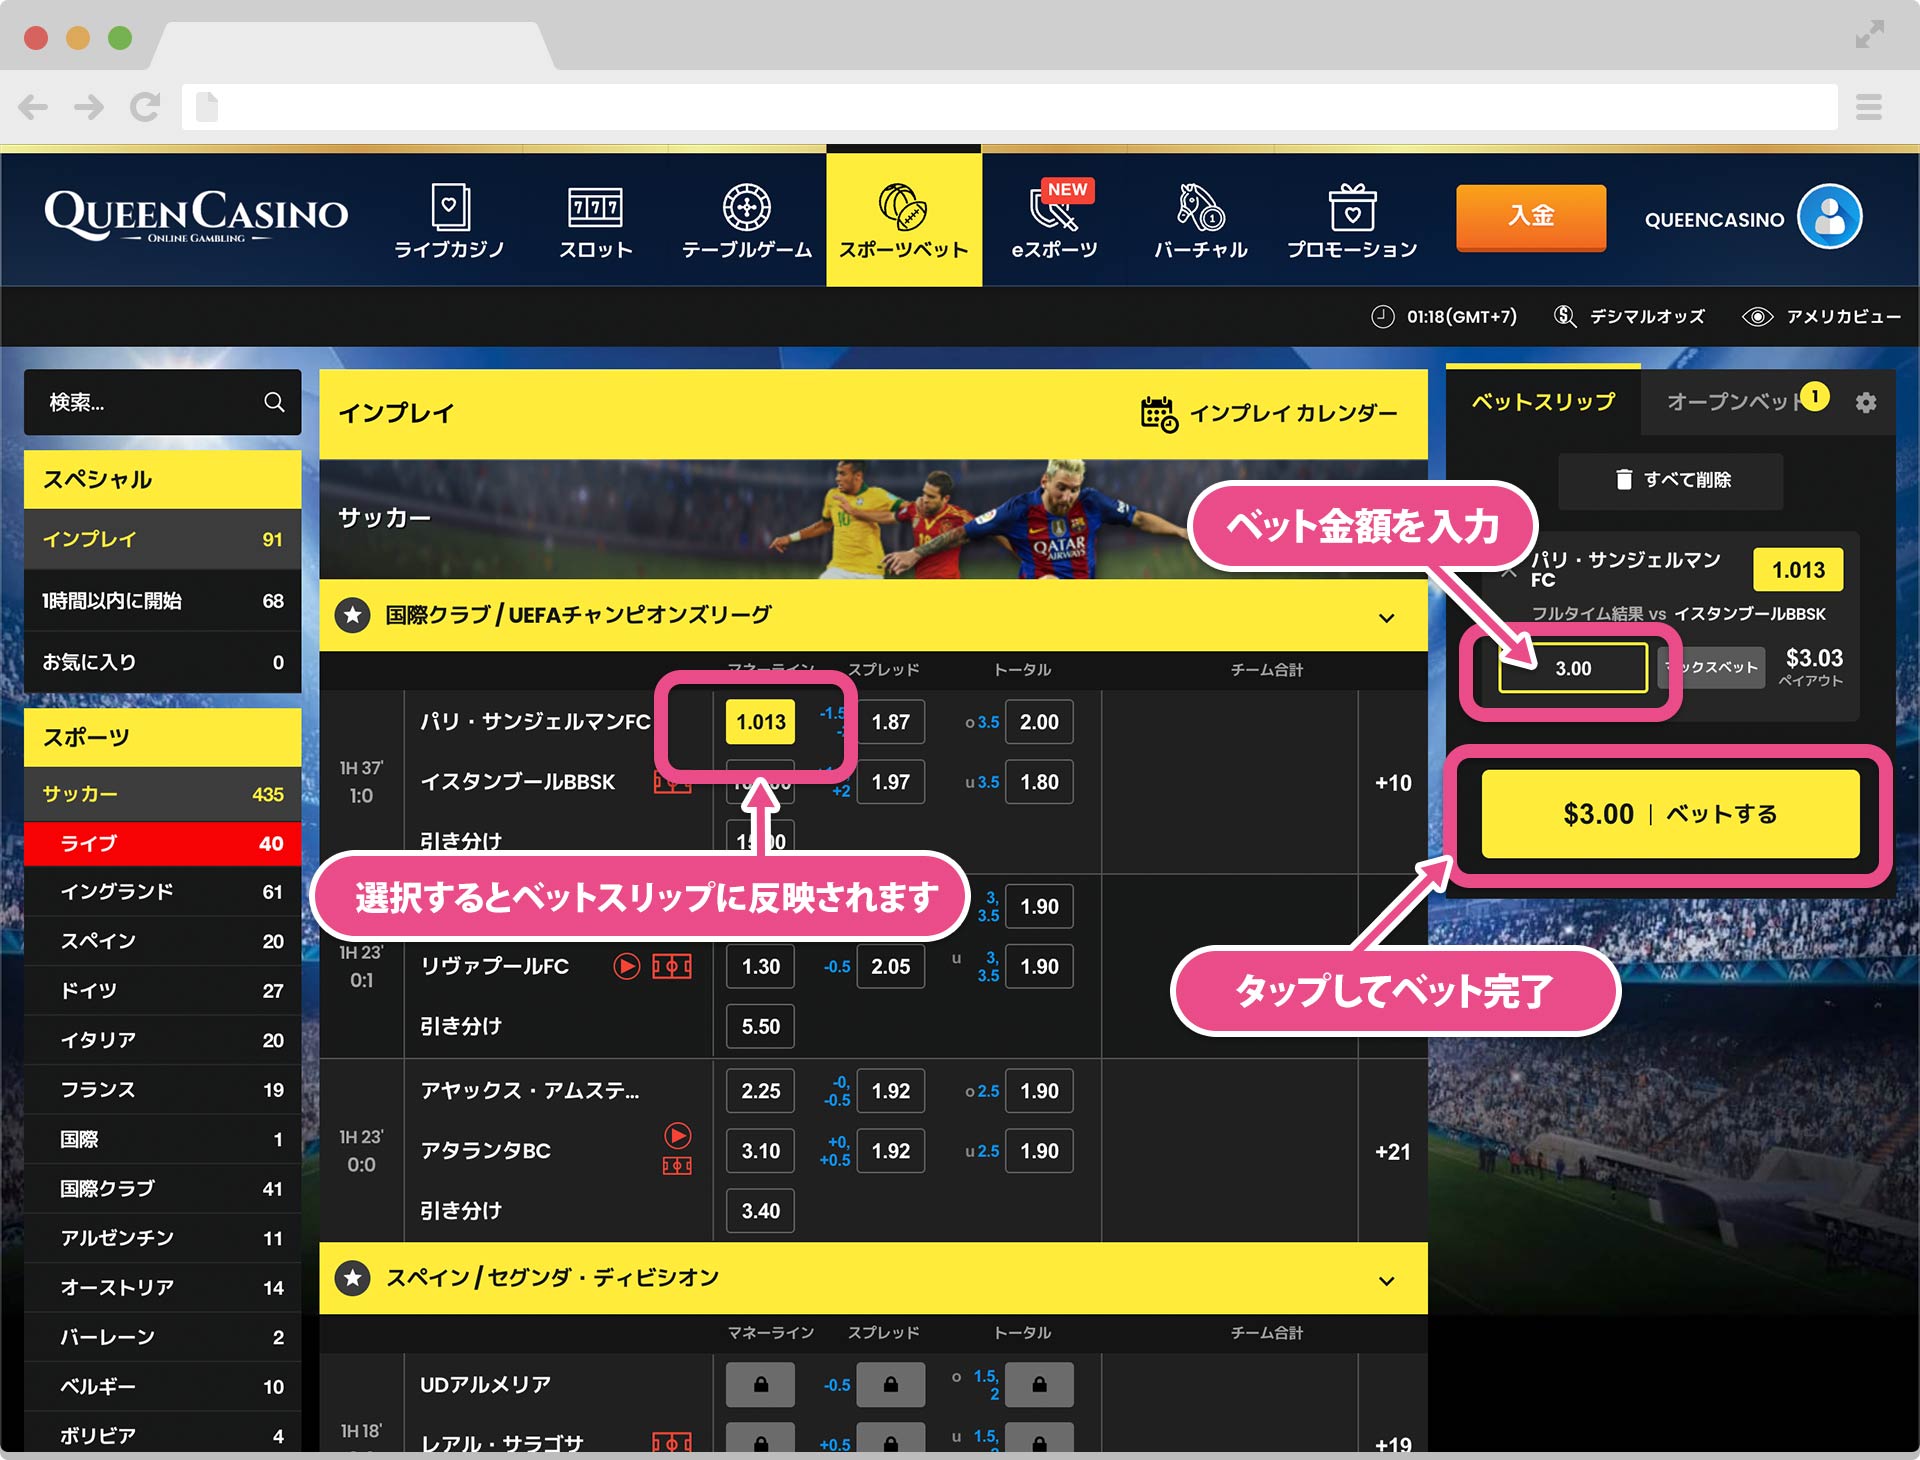Image resolution: width=1920 pixels, height=1460 pixels.
Task: Open the インプレイ カレンダー calendar
Action: 1269,413
